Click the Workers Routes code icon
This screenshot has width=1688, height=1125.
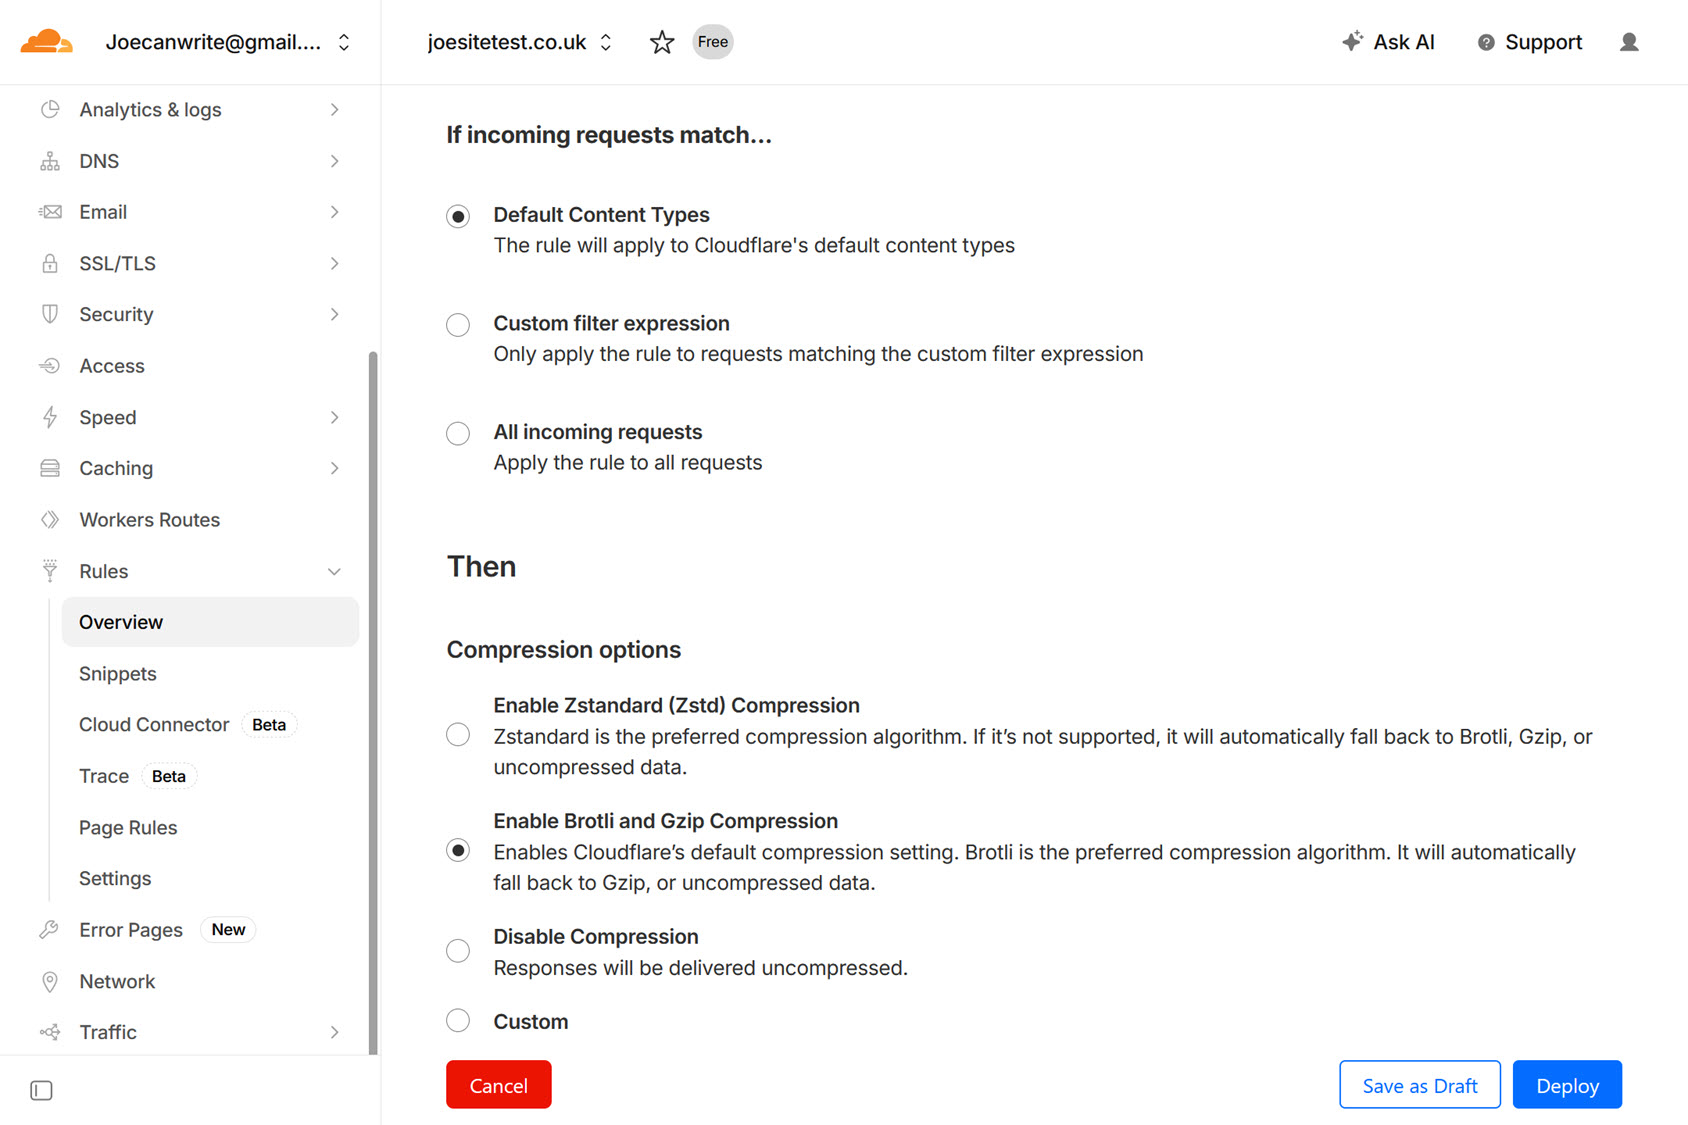[50, 519]
